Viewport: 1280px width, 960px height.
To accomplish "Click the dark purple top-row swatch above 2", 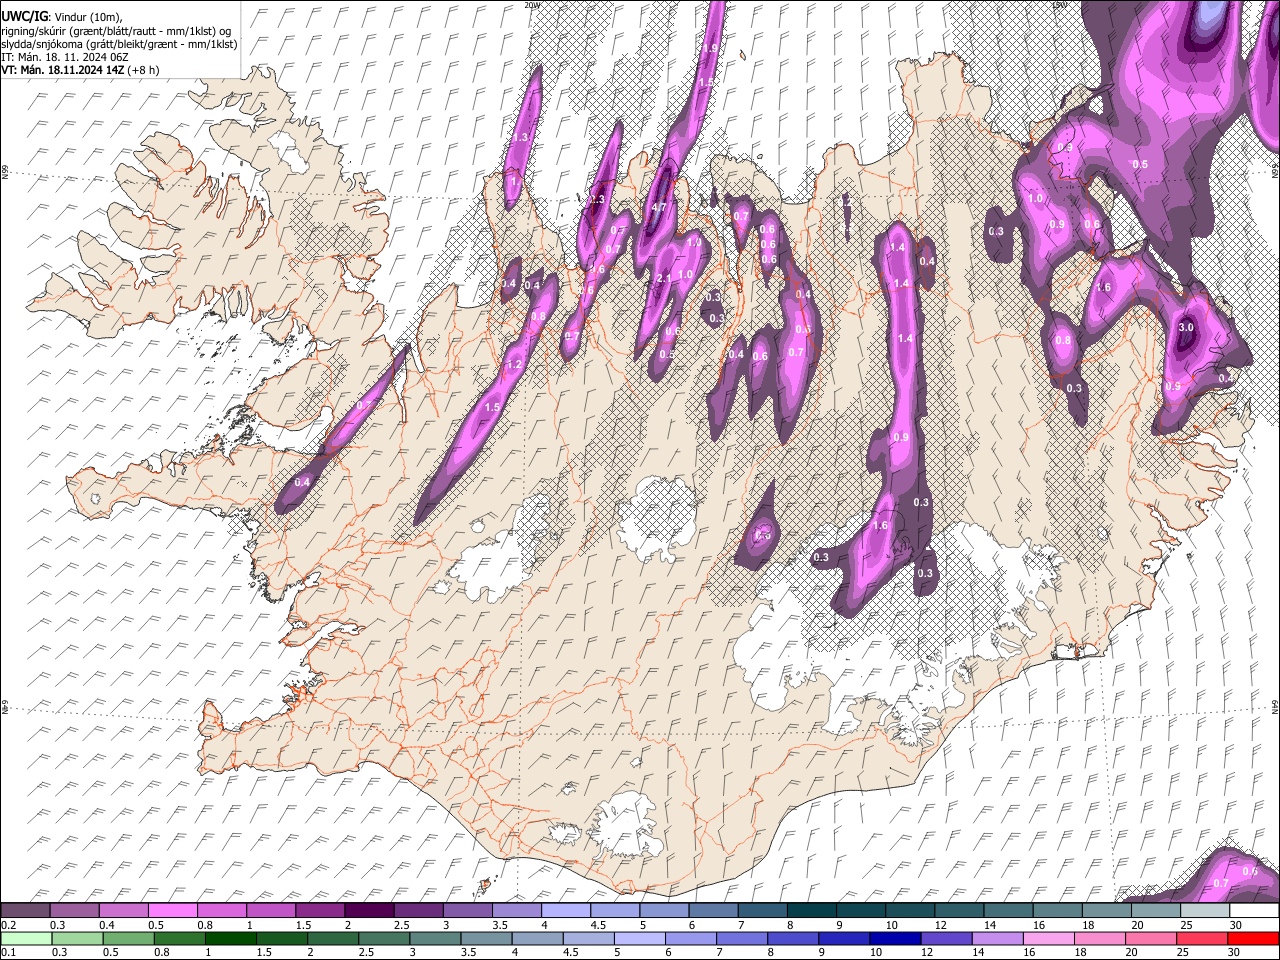I will pyautogui.click(x=369, y=910).
